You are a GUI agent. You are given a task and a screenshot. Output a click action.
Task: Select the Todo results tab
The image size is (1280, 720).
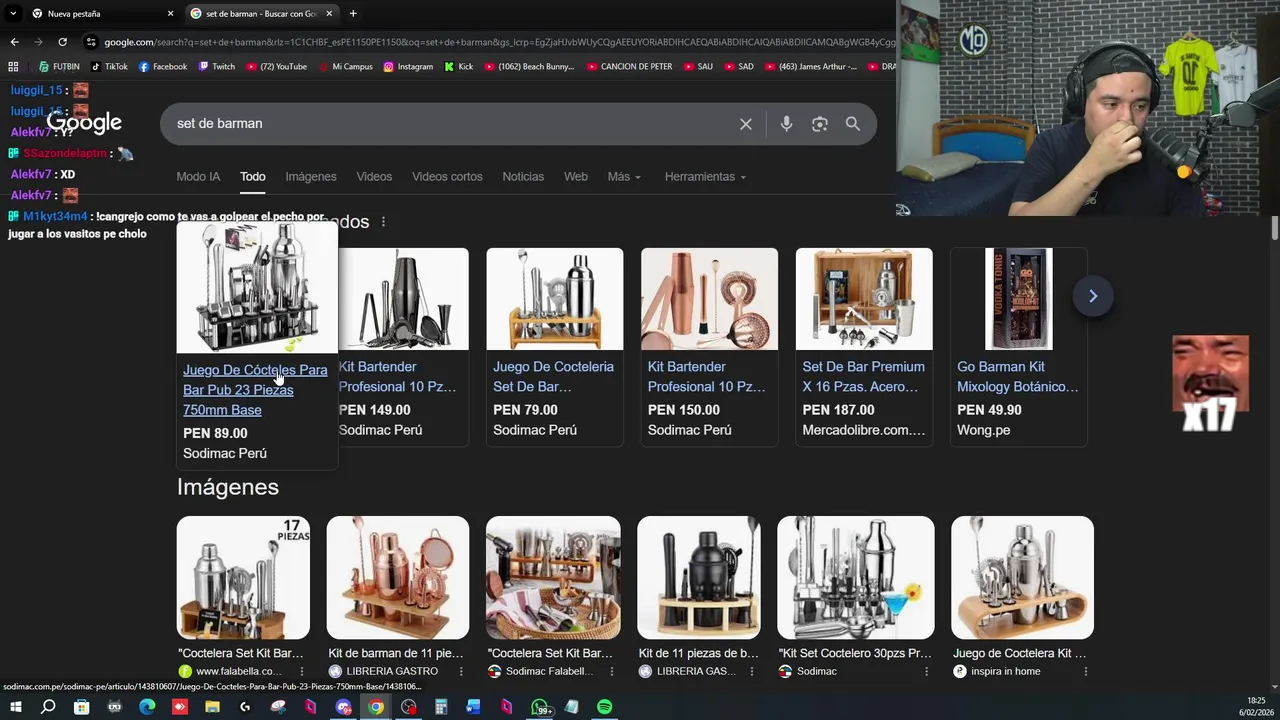point(252,177)
